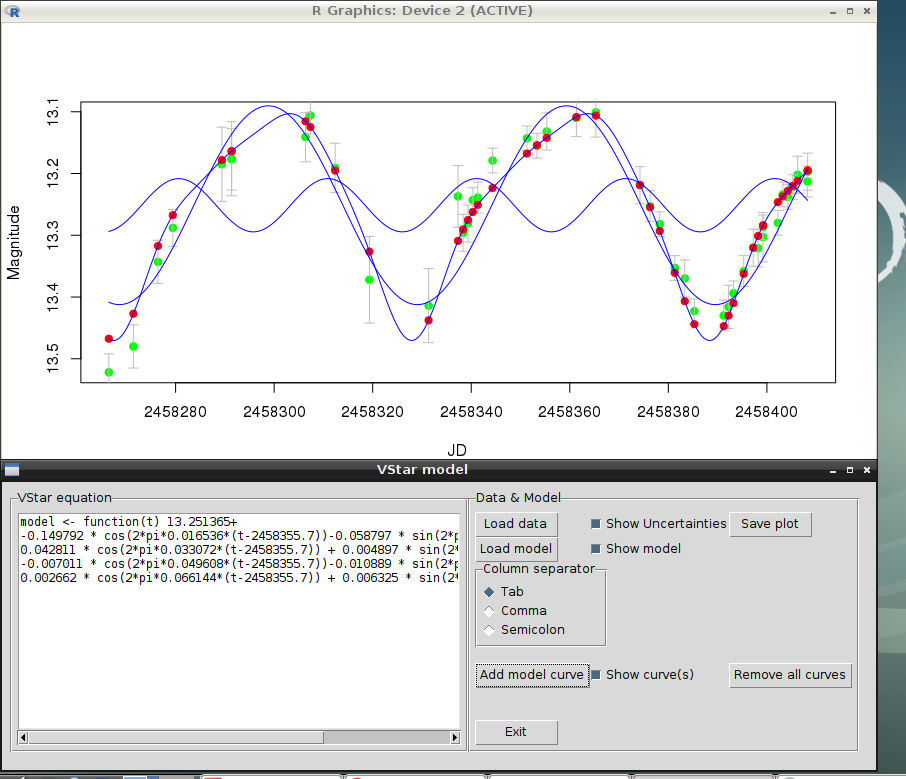
Task: Choose the Comma column separator
Action: coord(489,611)
